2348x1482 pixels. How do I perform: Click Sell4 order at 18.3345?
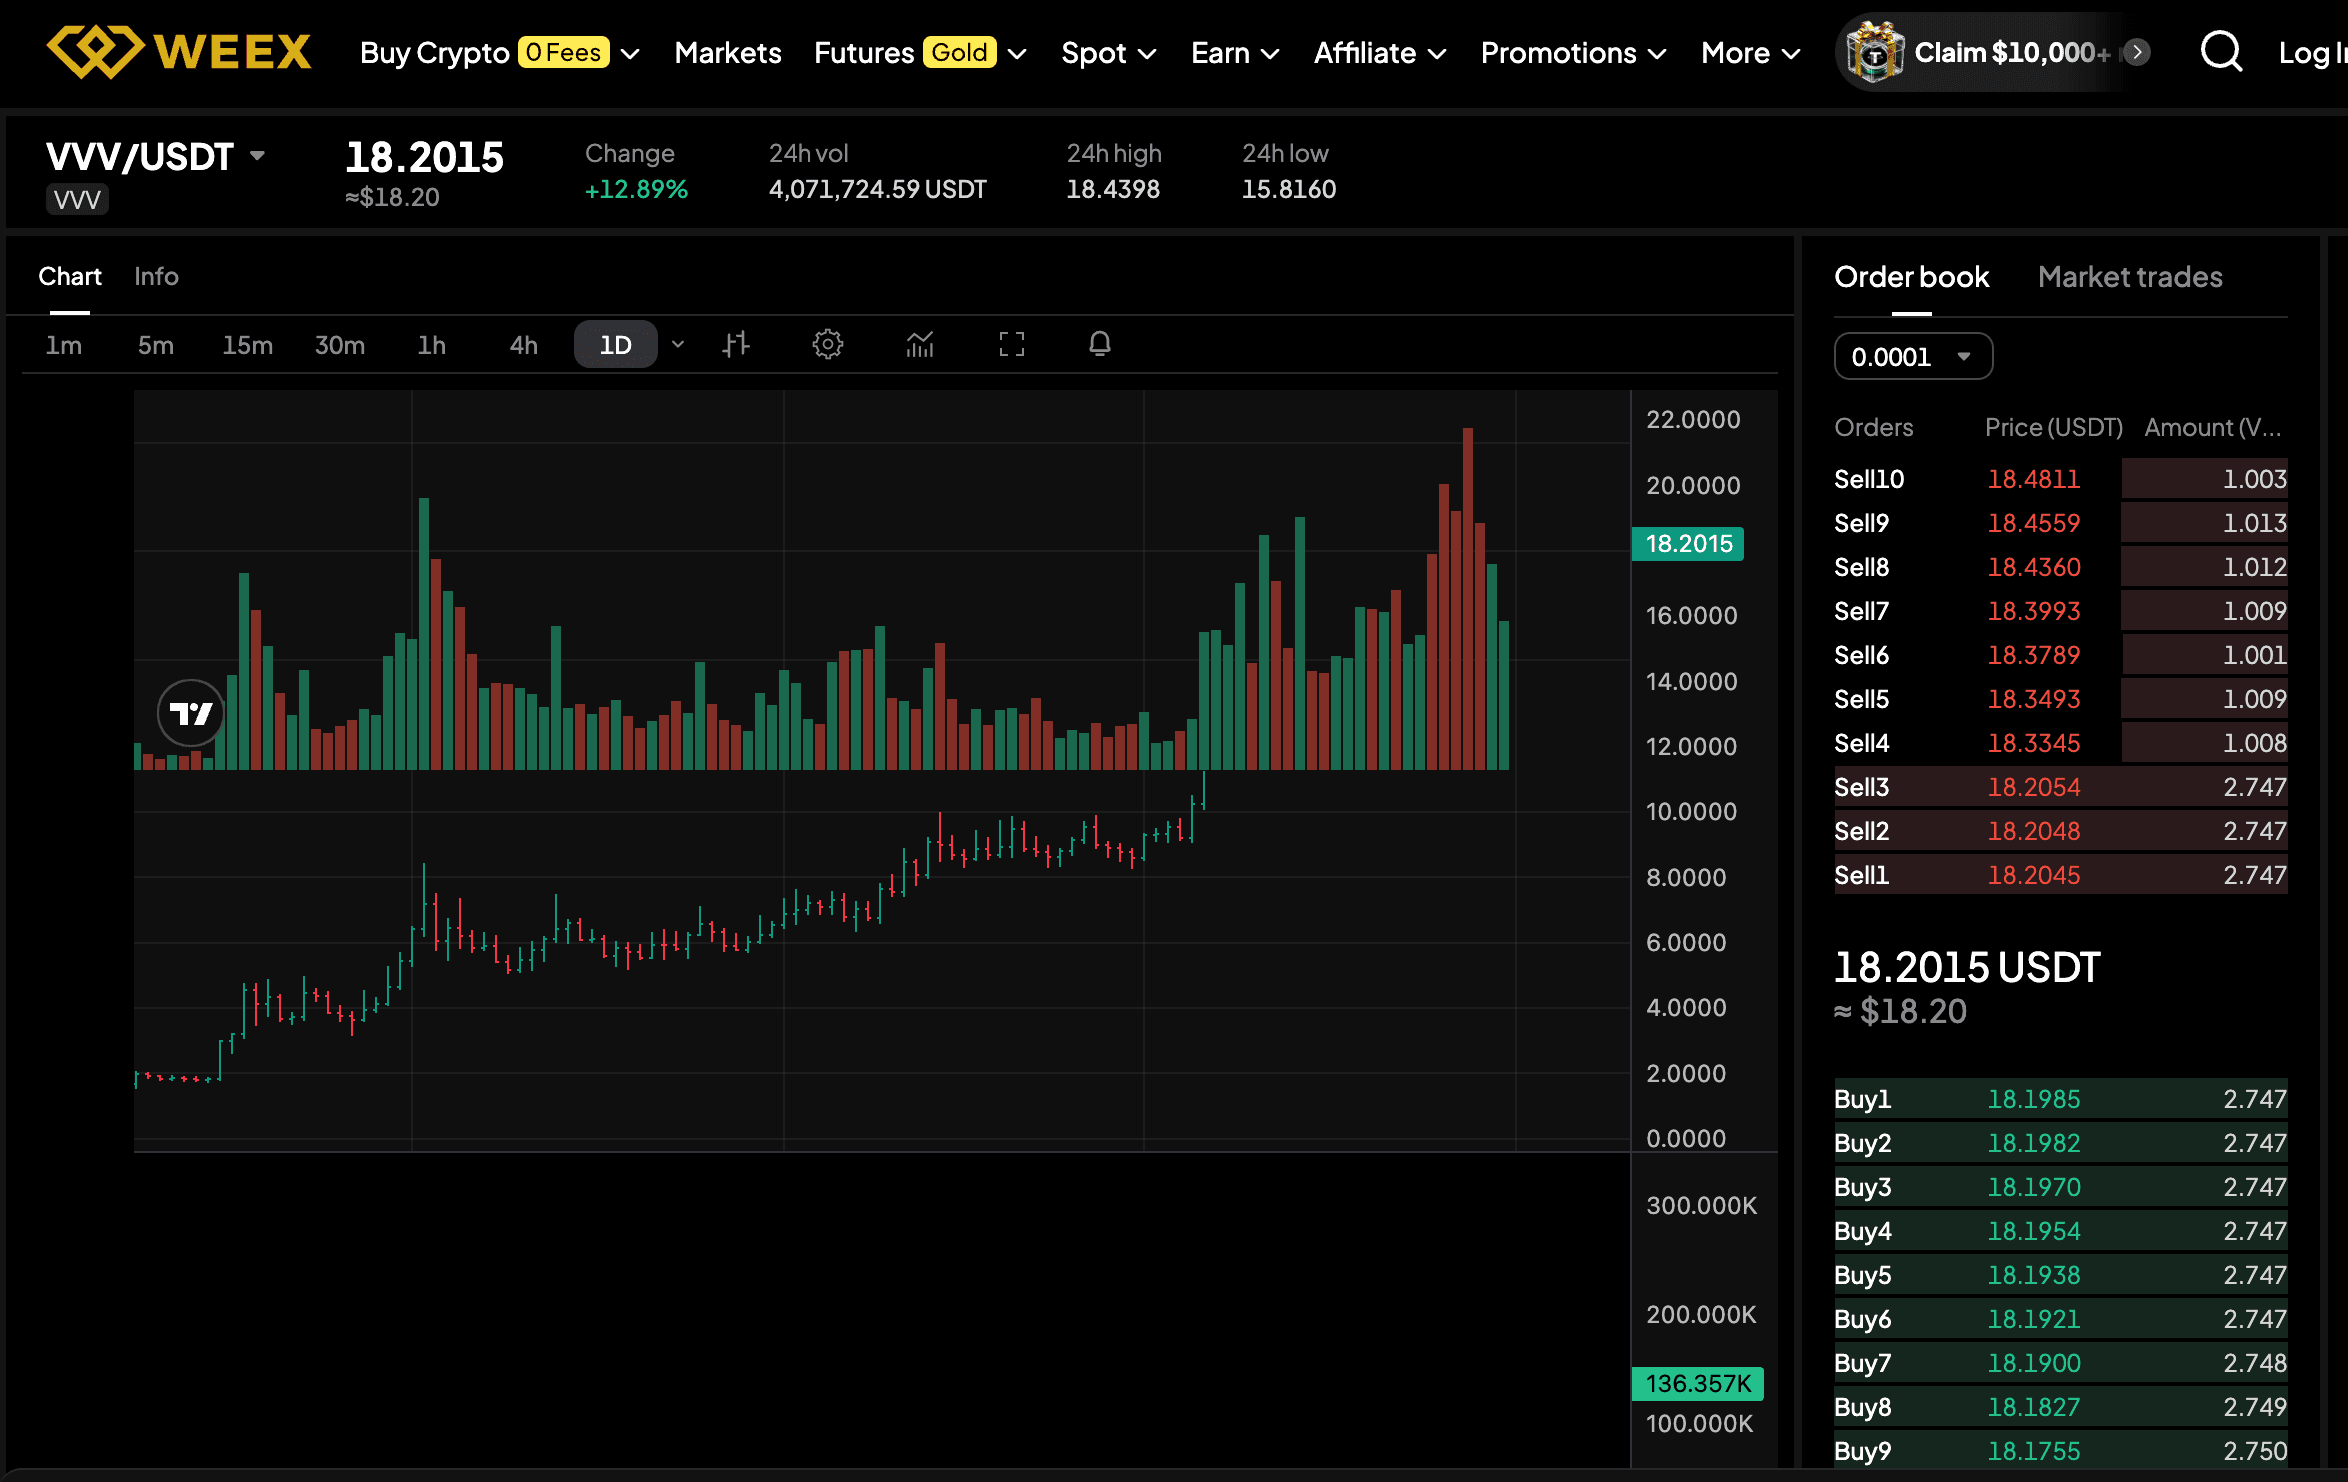click(2060, 743)
